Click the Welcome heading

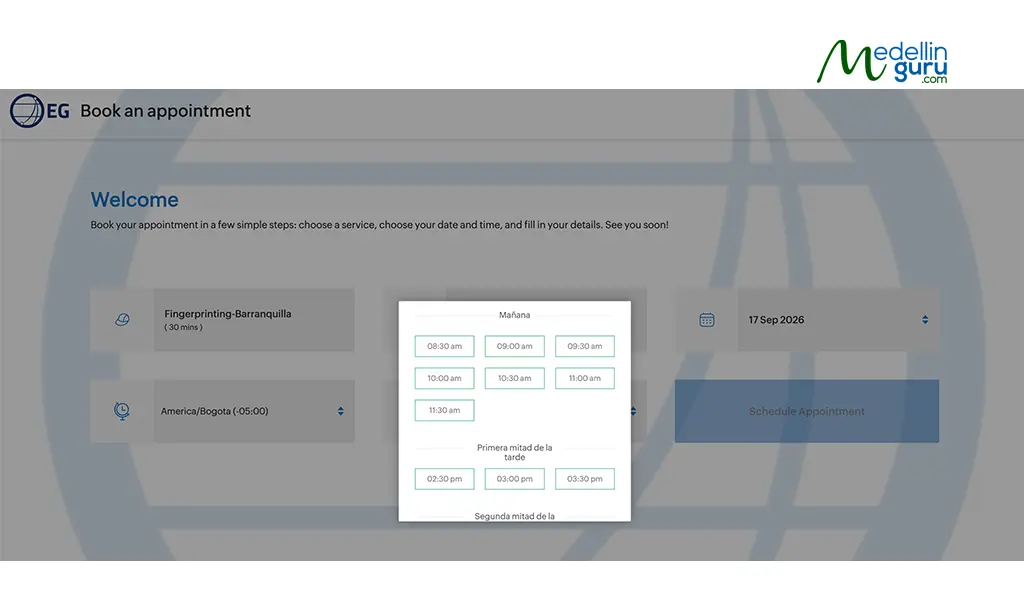(135, 199)
